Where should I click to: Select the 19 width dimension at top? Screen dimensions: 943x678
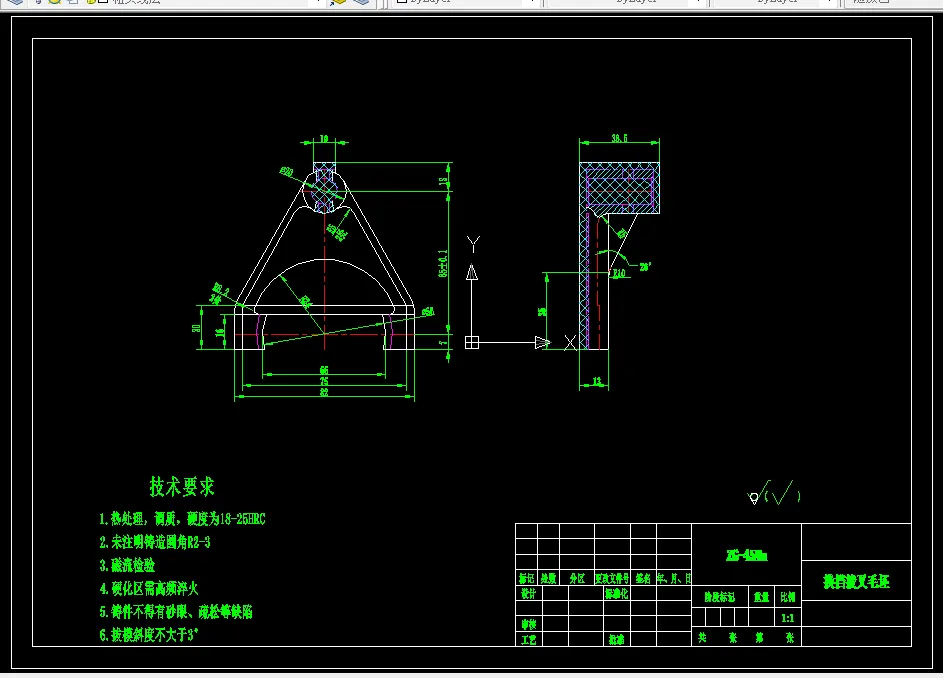(324, 139)
